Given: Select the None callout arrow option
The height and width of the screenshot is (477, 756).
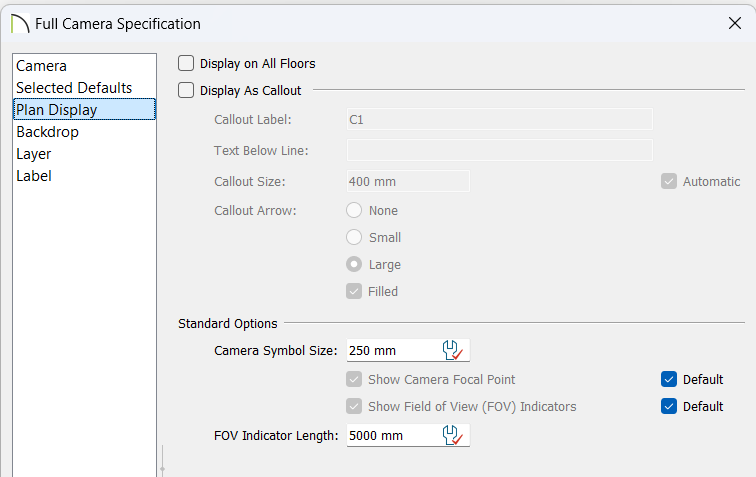Looking at the screenshot, I should pos(354,210).
